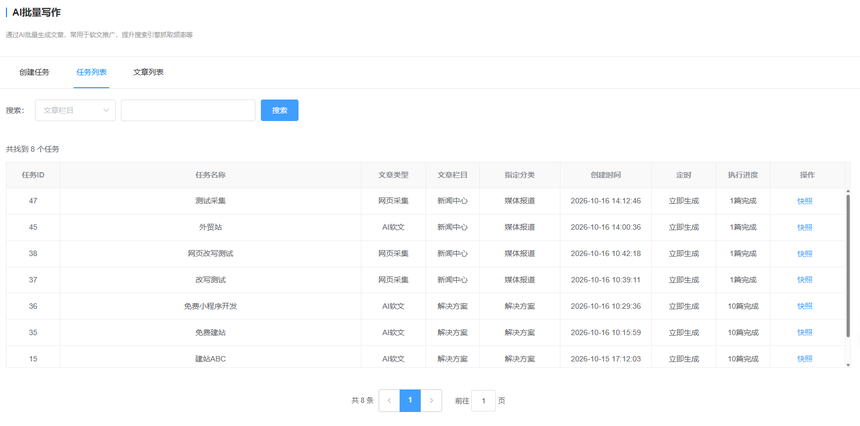Open 快照 for task 36 免费小程序开发
The width and height of the screenshot is (860, 426).
(x=805, y=306)
